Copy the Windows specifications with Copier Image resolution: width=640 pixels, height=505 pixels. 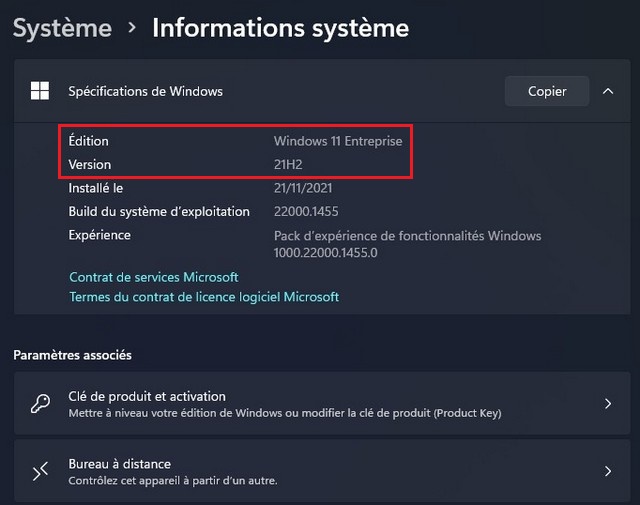547,91
